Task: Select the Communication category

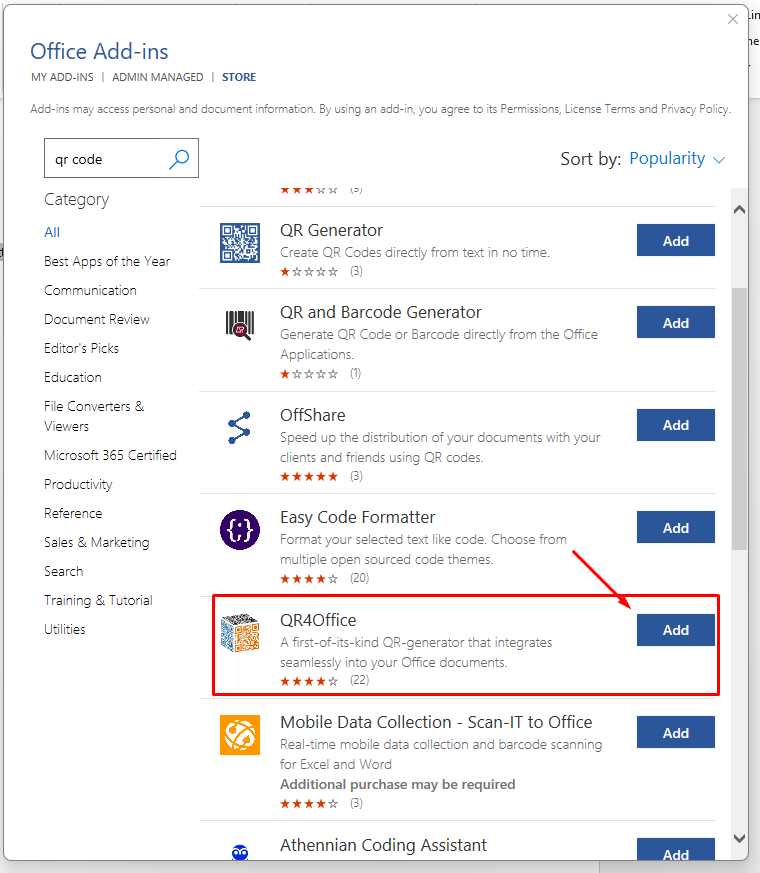Action: tap(90, 290)
